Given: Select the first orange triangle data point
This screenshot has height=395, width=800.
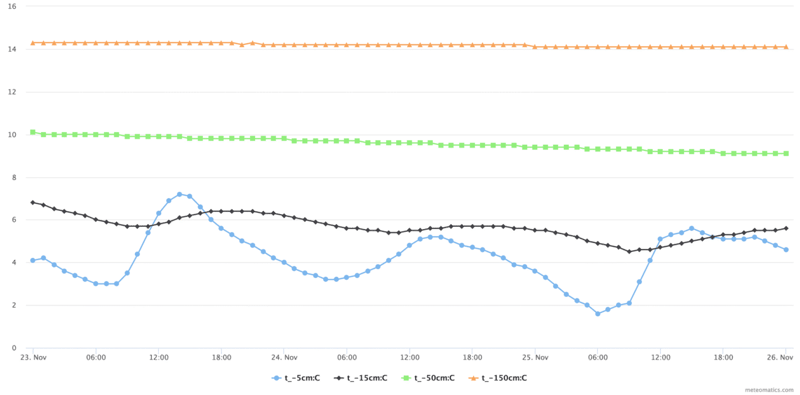Looking at the screenshot, I should pyautogui.click(x=33, y=43).
